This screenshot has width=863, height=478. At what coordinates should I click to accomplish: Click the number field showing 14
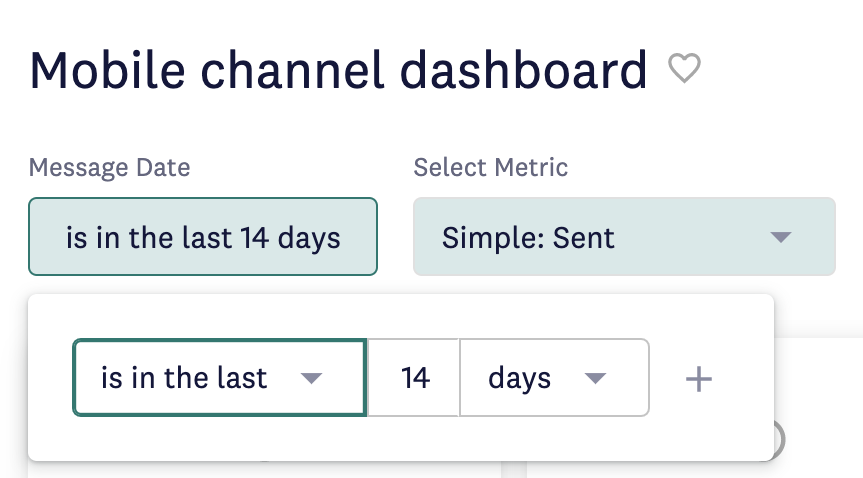pyautogui.click(x=413, y=378)
